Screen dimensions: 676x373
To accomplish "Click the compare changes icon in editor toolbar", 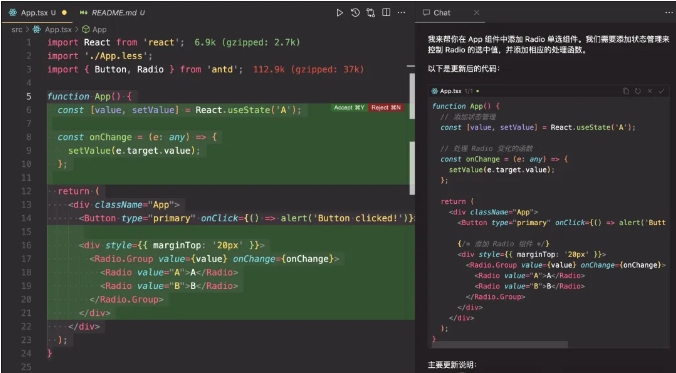I will (371, 13).
